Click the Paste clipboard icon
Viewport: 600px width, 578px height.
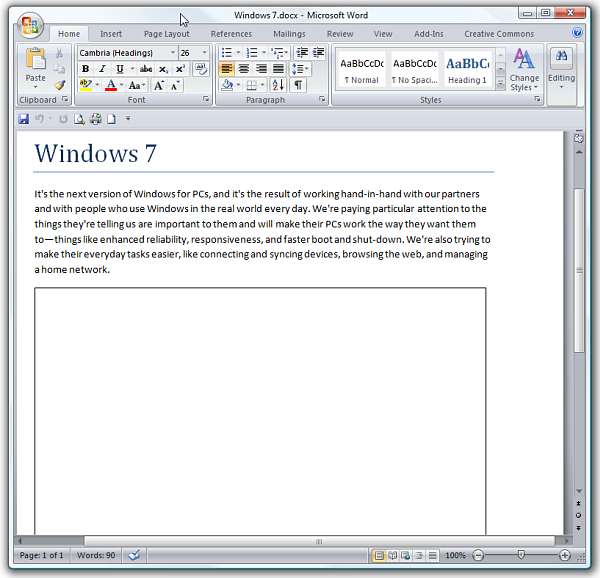(35, 59)
